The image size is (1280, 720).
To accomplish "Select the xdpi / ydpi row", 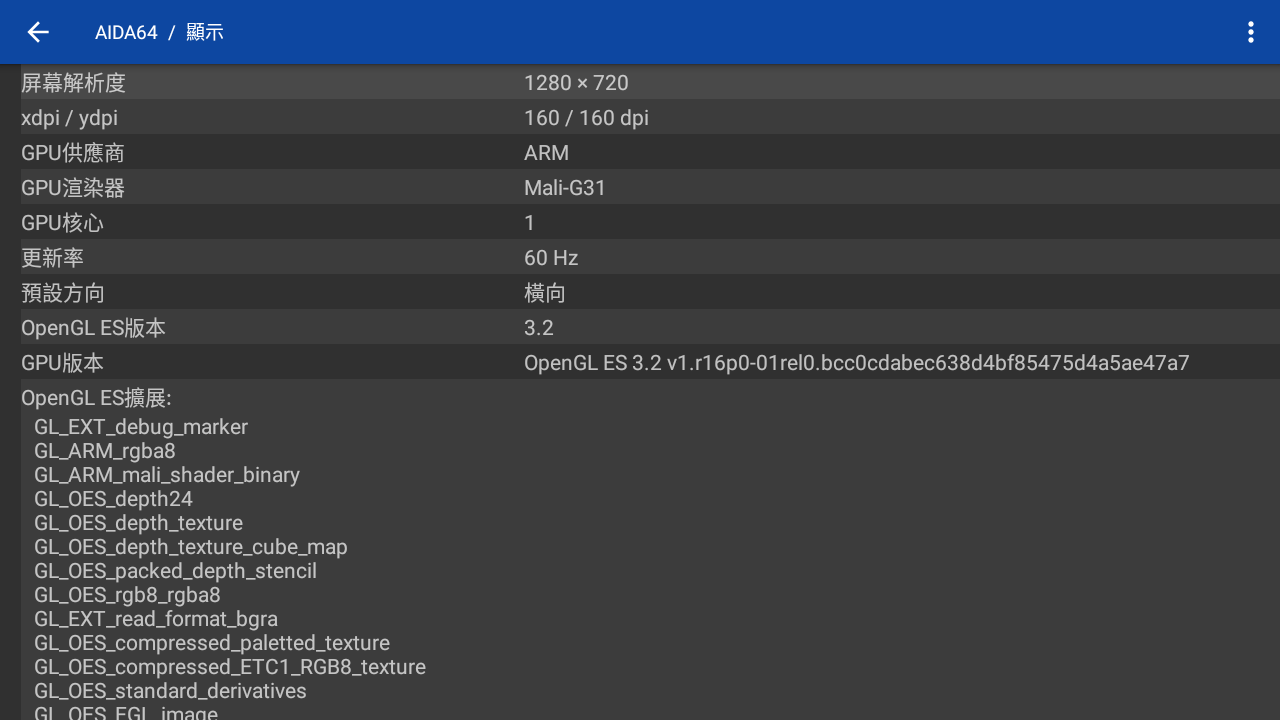I will pyautogui.click(x=640, y=118).
